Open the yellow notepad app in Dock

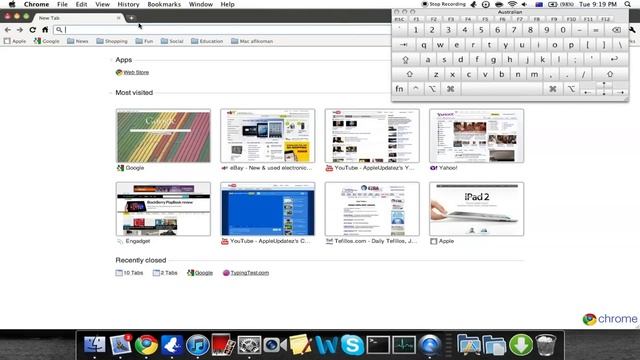(x=300, y=345)
